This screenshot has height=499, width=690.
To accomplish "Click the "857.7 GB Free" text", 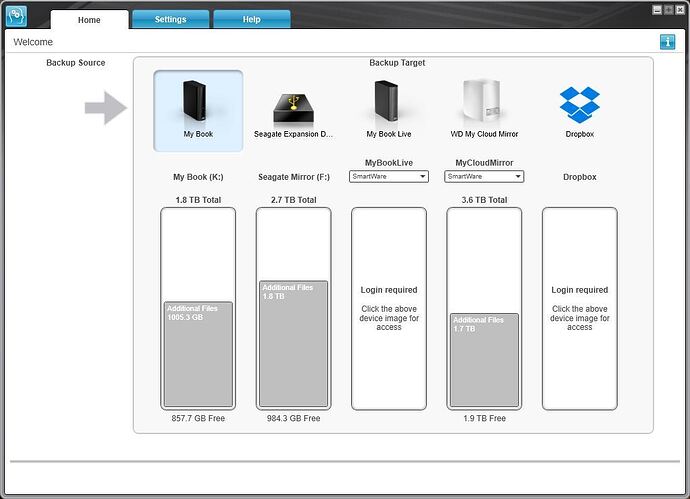I will [198, 418].
